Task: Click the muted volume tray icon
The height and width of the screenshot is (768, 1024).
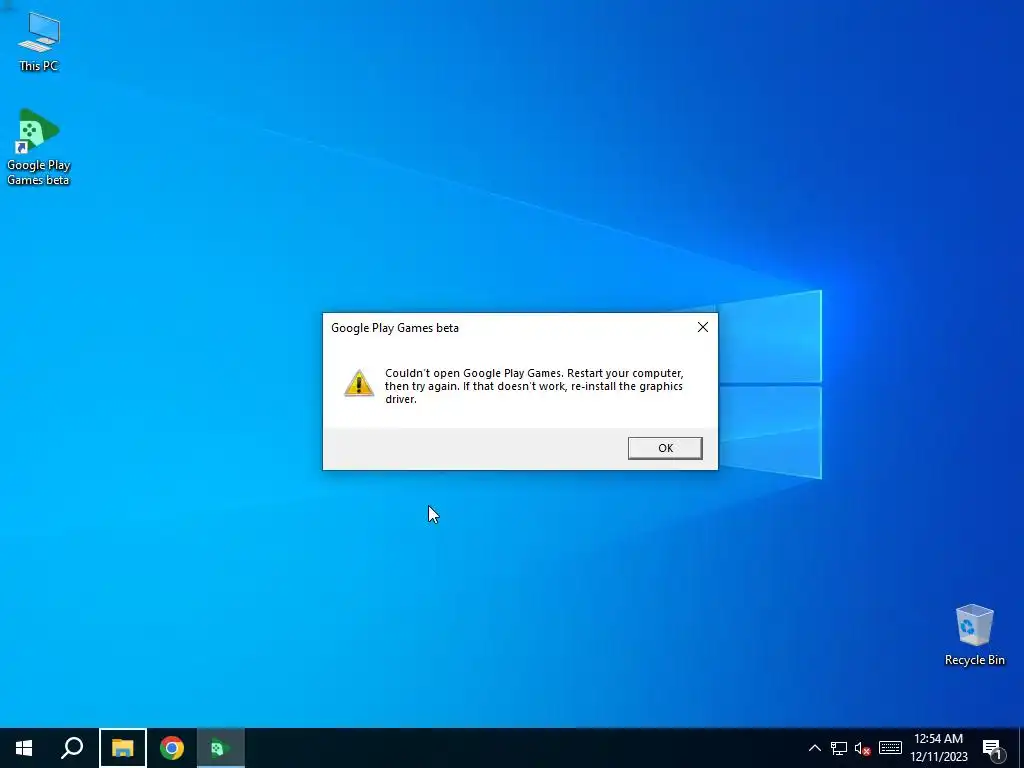Action: coord(863,748)
